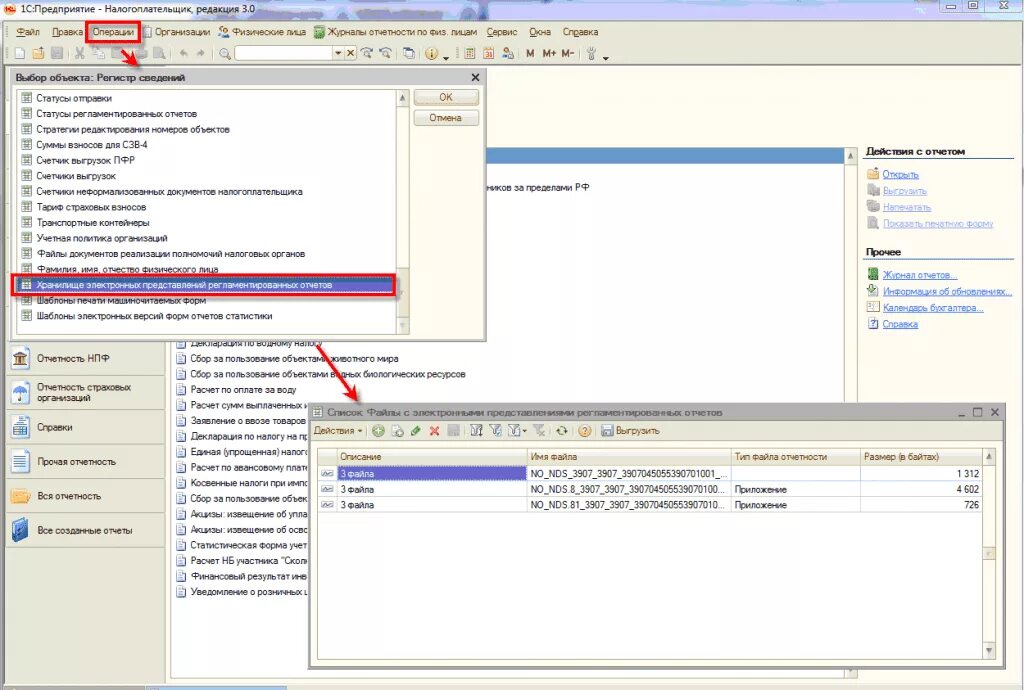Open the Окна menu
The image size is (1024, 690).
click(x=539, y=32)
